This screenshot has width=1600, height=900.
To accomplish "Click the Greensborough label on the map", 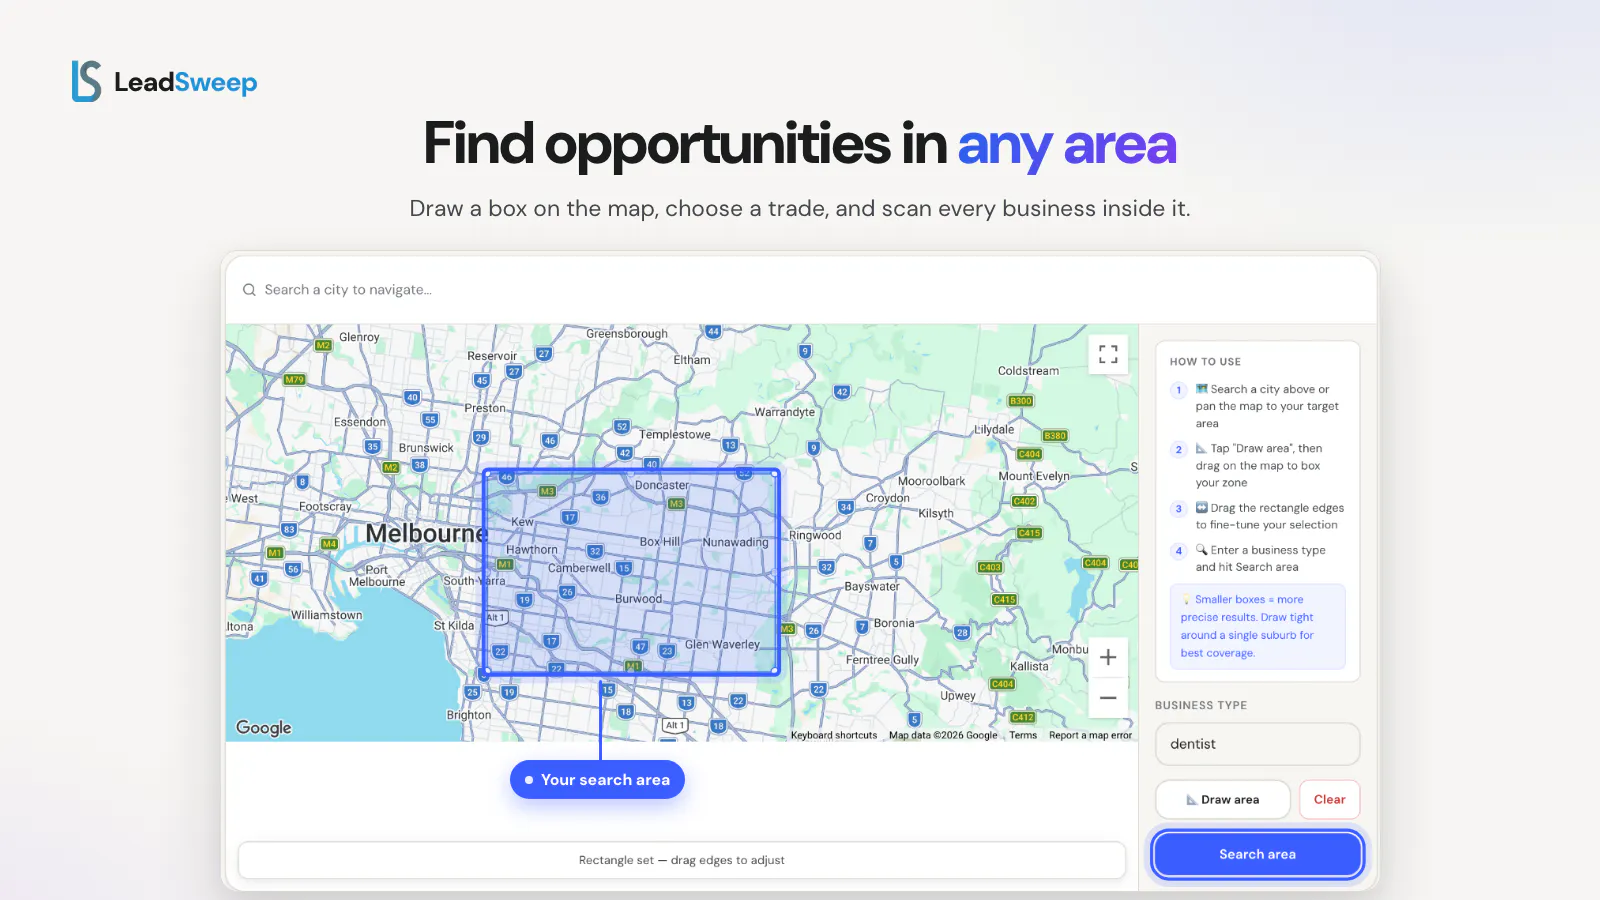I will pyautogui.click(x=627, y=334).
